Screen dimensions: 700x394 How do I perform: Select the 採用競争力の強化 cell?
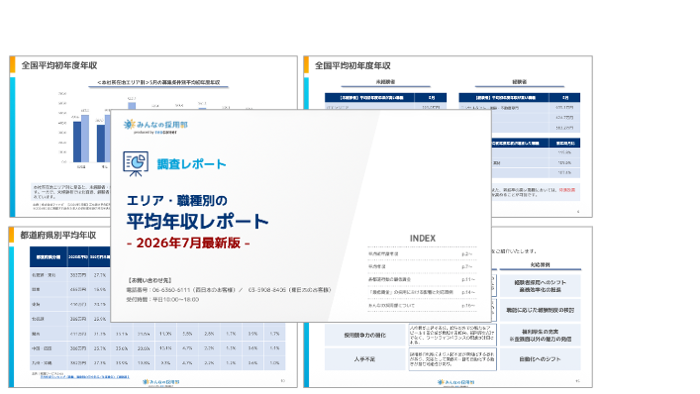tap(365, 335)
